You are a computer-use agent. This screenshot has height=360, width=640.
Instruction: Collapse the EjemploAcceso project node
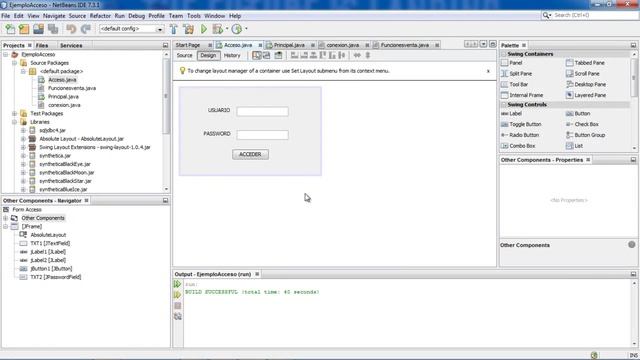tap(6, 54)
